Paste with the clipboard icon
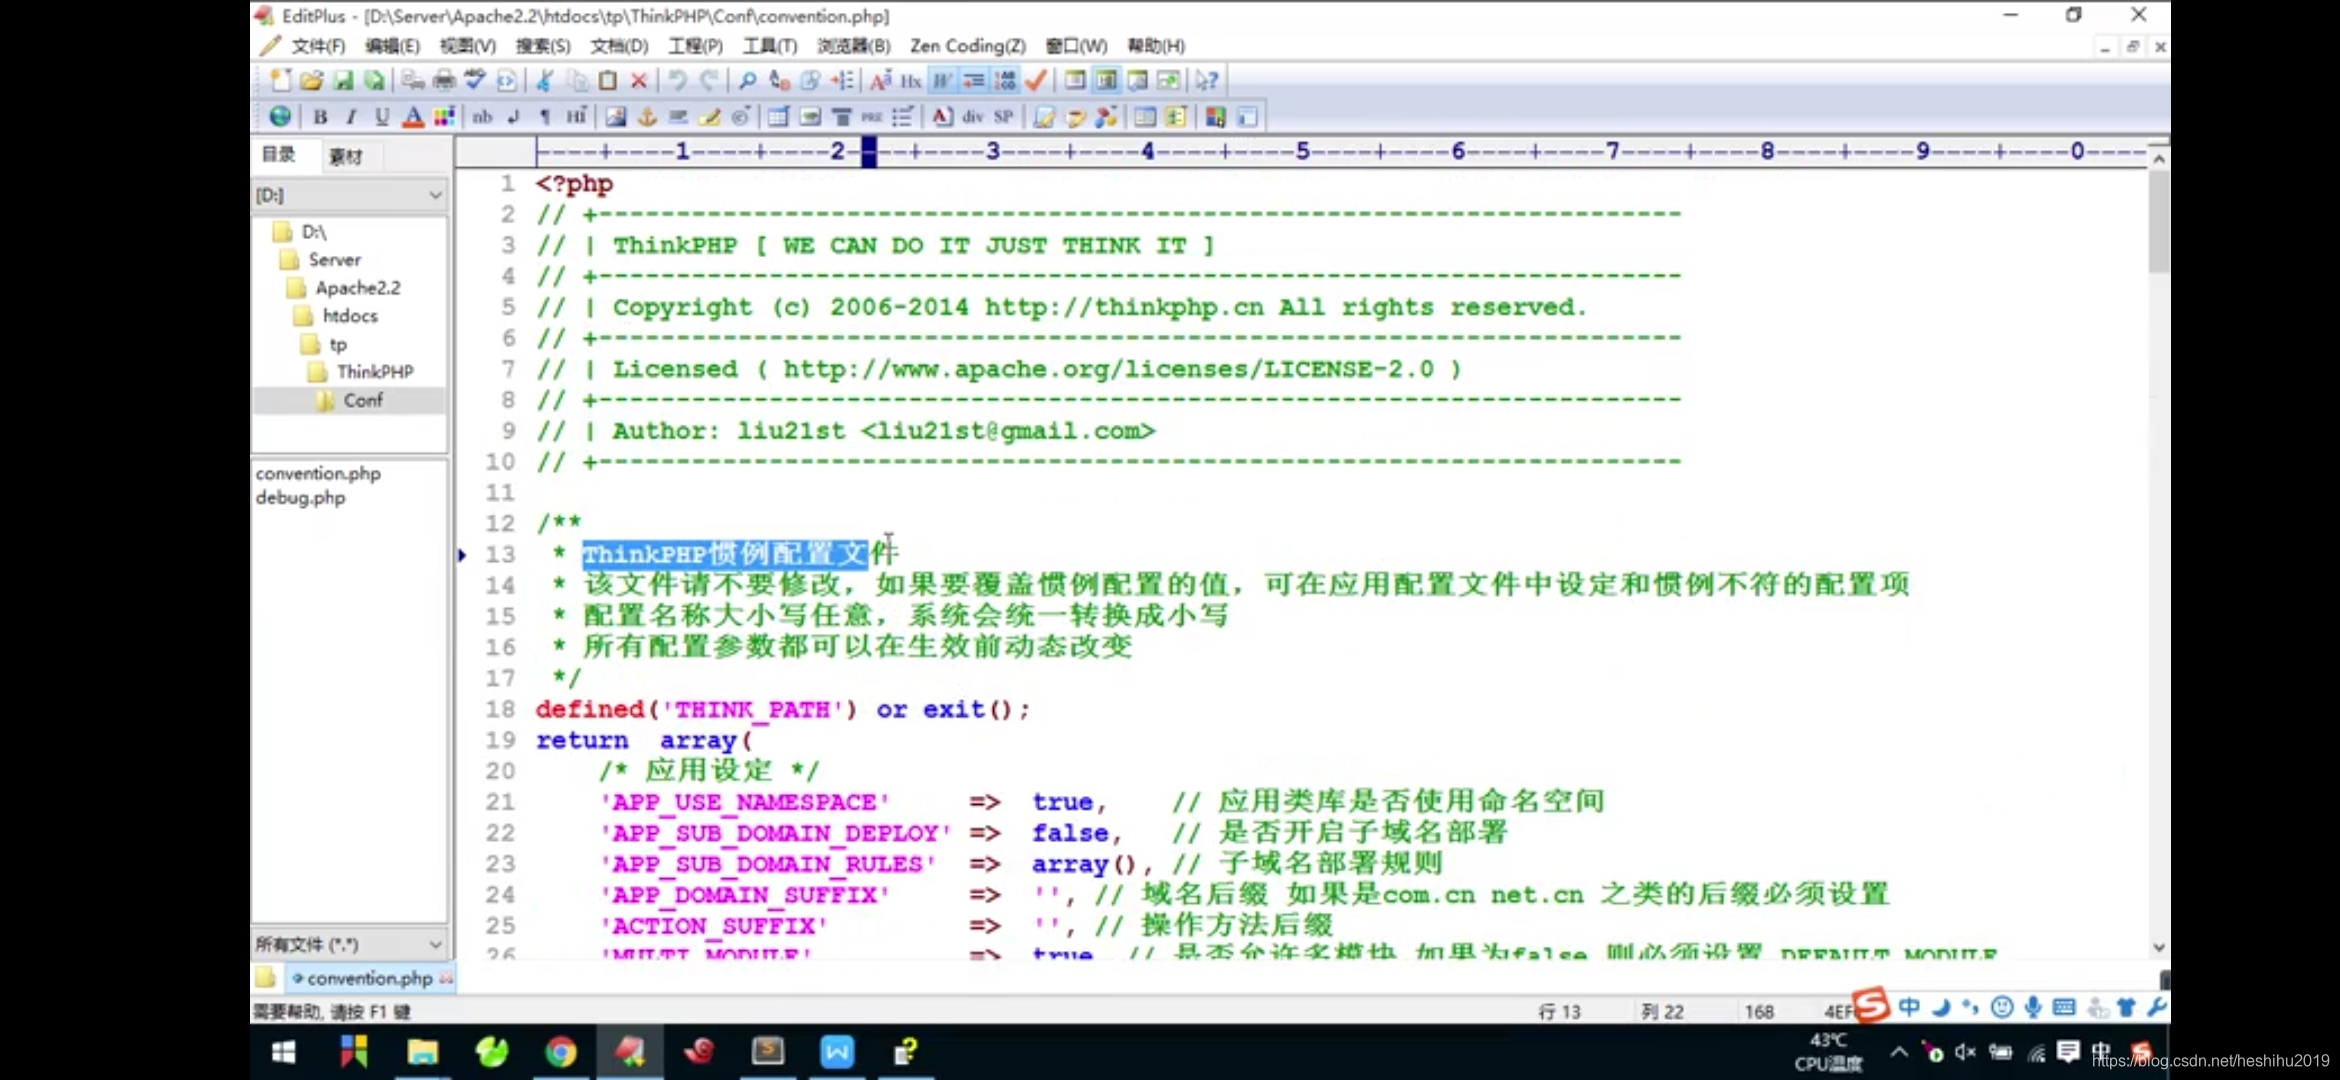This screenshot has width=2340, height=1080. point(608,80)
